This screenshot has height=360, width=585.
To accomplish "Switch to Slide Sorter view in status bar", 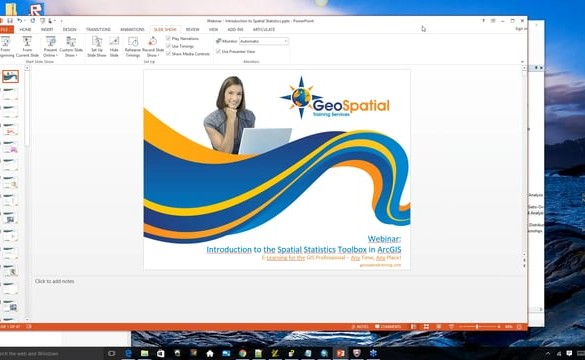I will [x=426, y=326].
